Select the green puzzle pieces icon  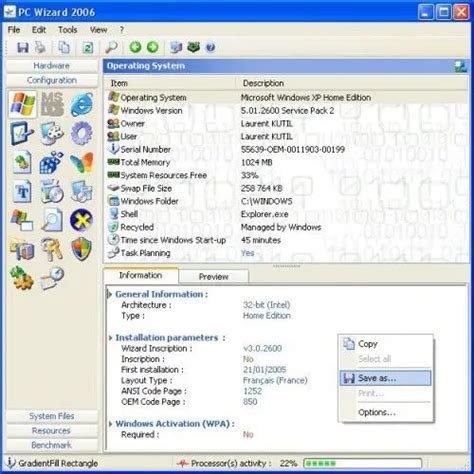(22, 278)
